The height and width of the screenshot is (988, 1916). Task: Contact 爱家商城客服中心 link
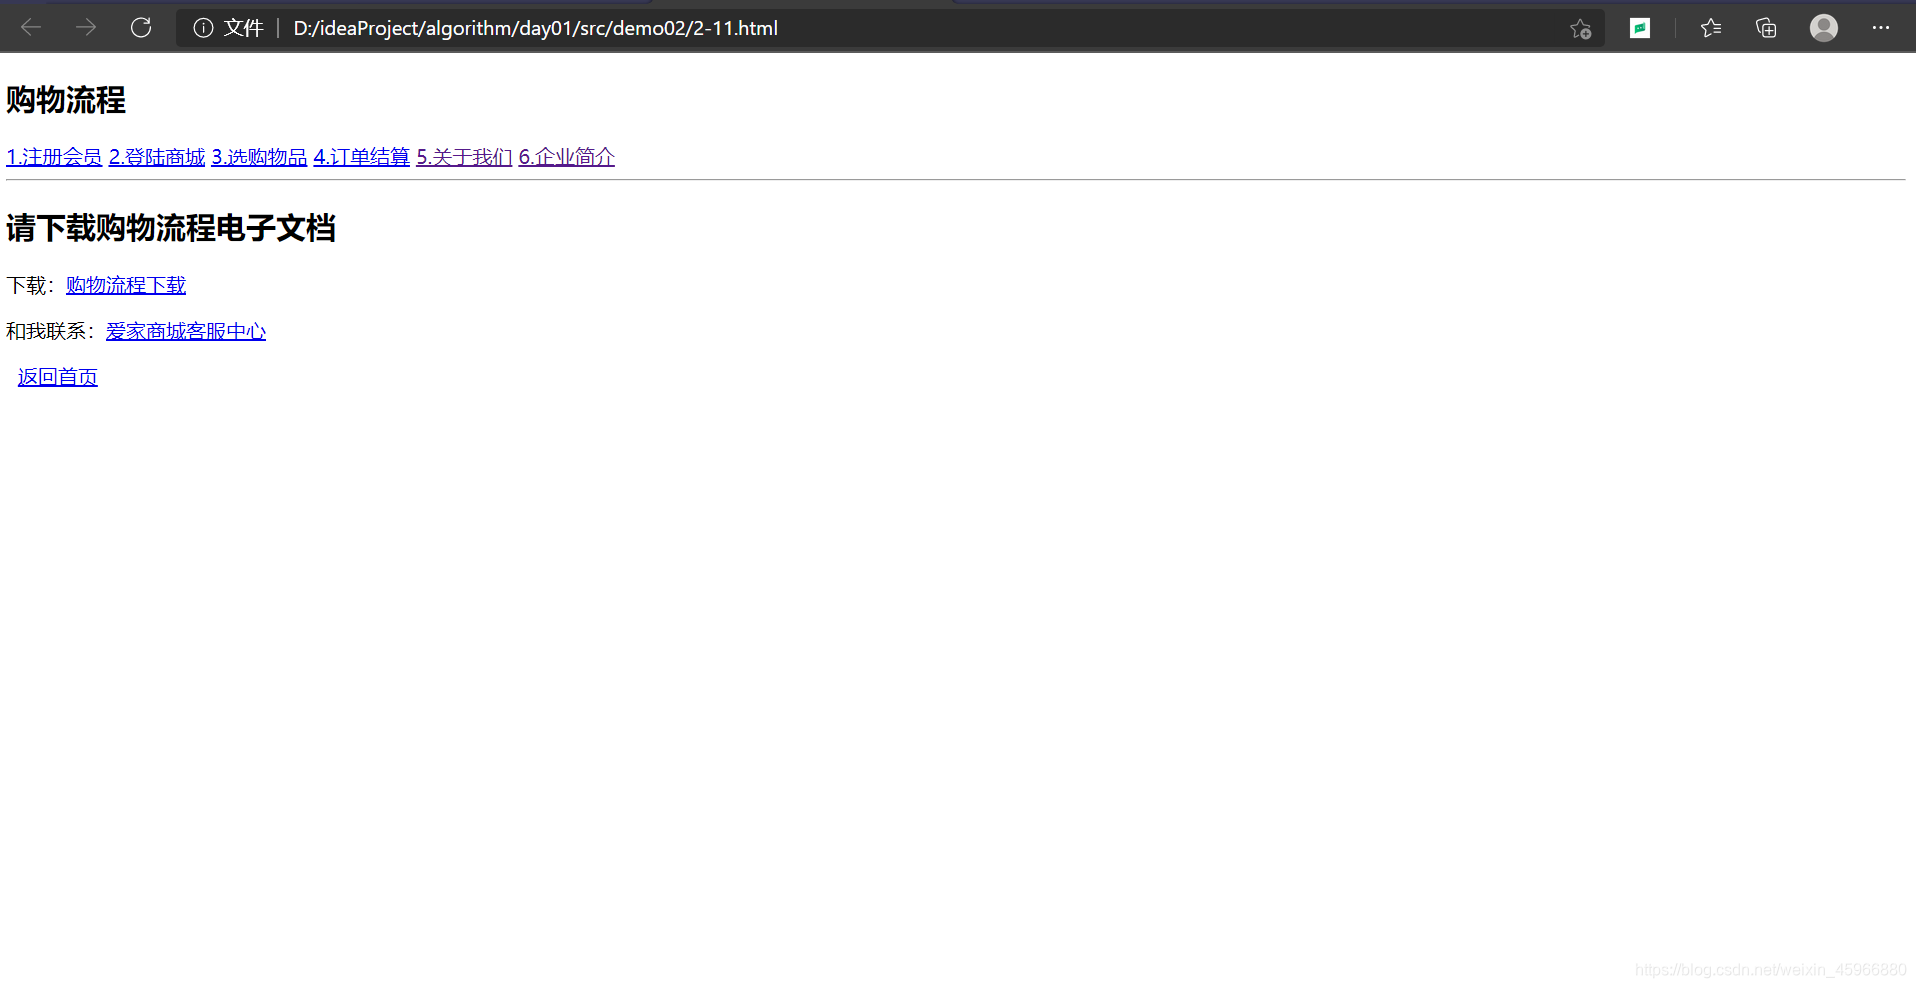click(x=186, y=331)
